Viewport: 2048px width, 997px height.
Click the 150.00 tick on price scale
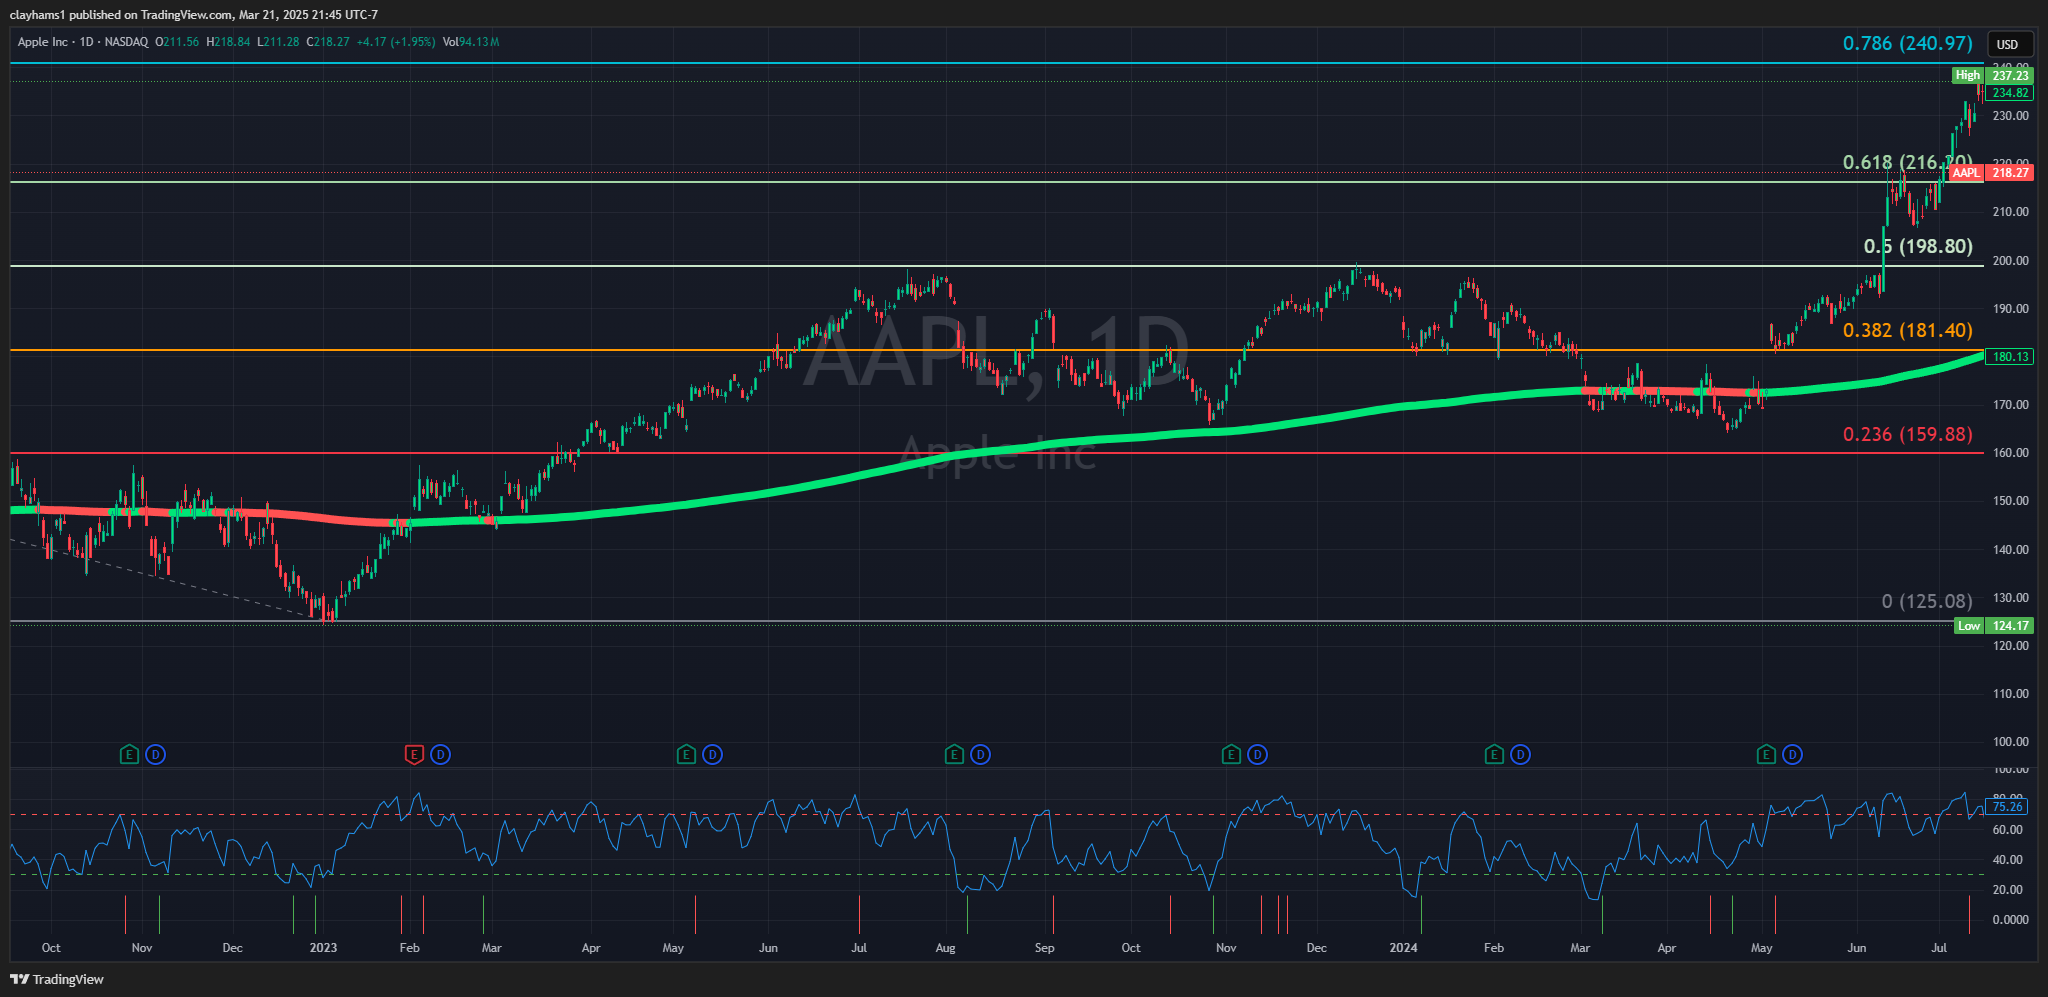[2010, 501]
